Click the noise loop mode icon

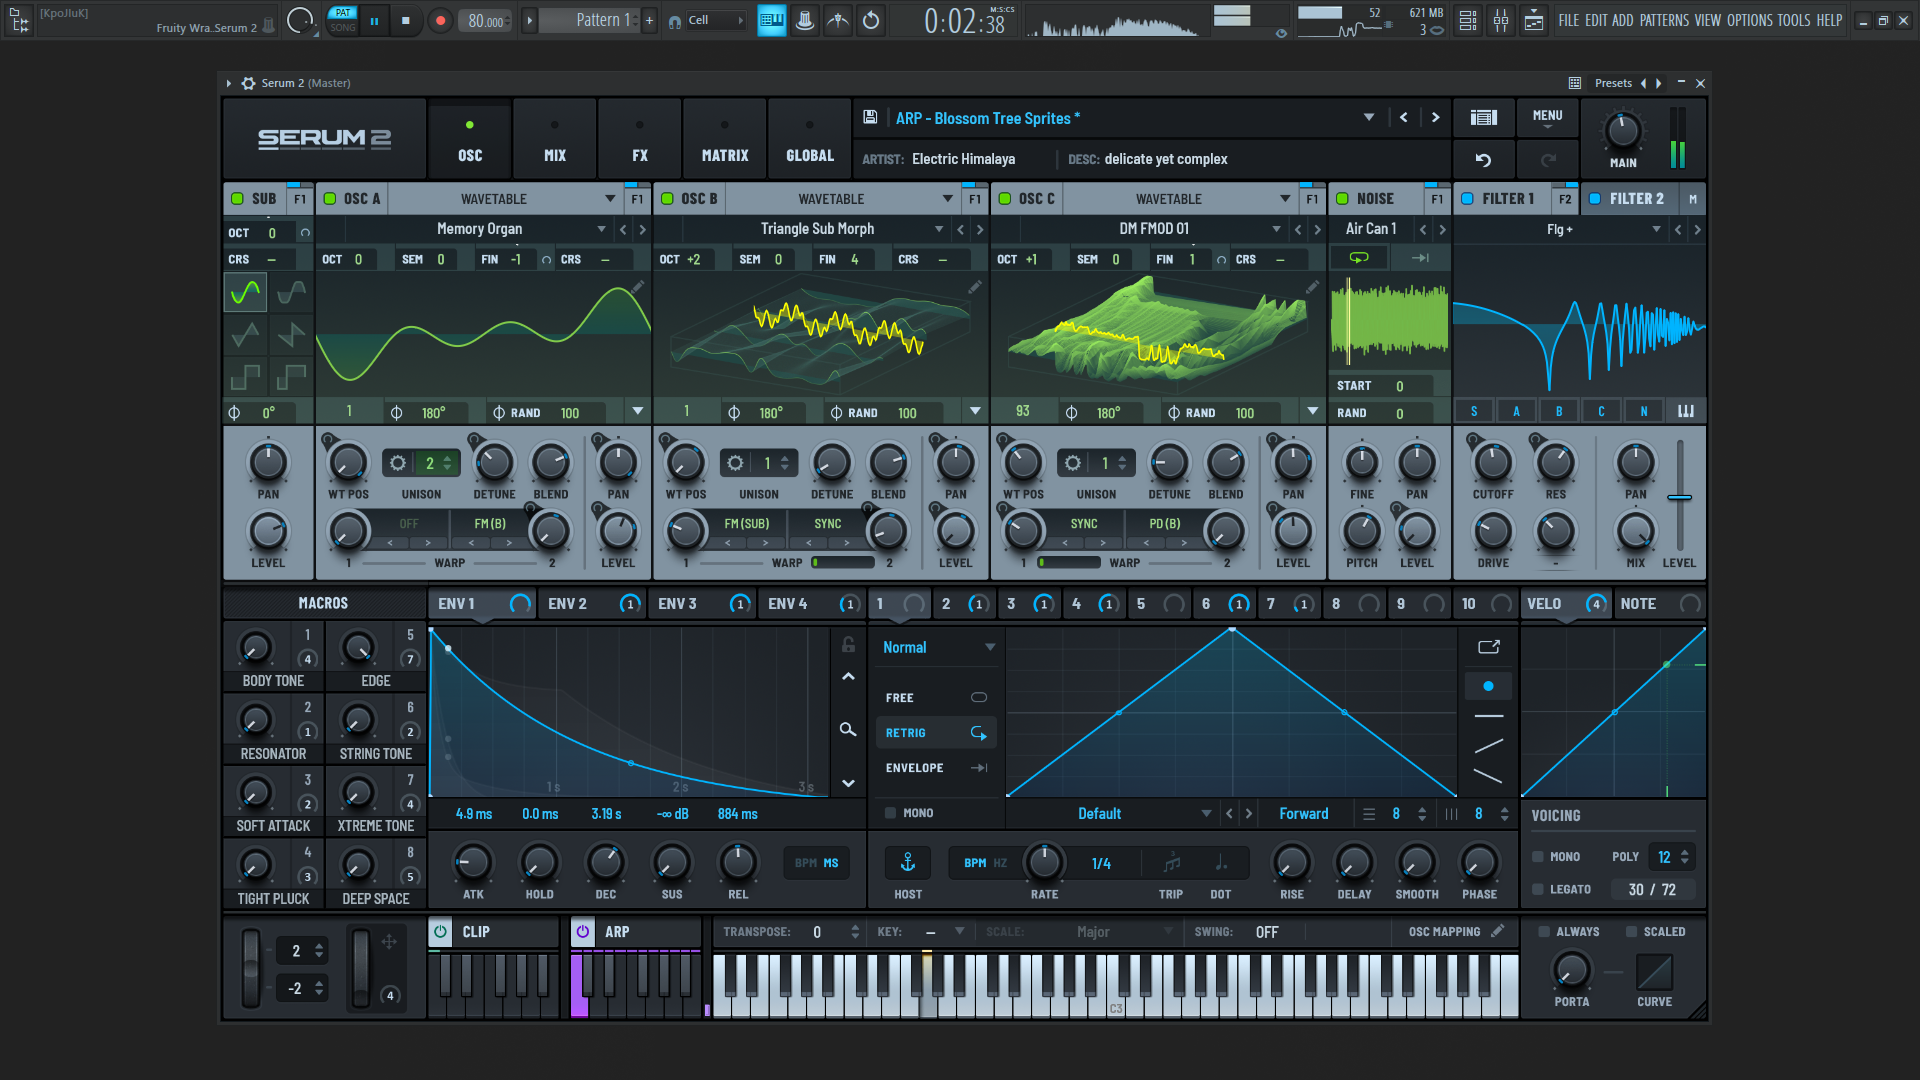[x=1359, y=258]
